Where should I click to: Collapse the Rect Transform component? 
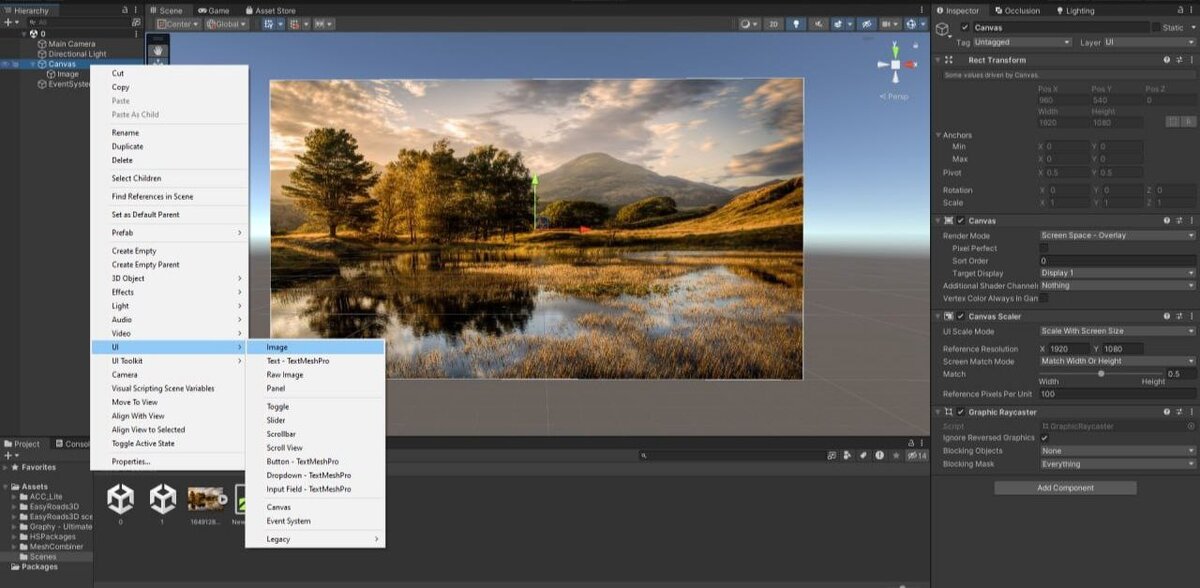[x=939, y=60]
